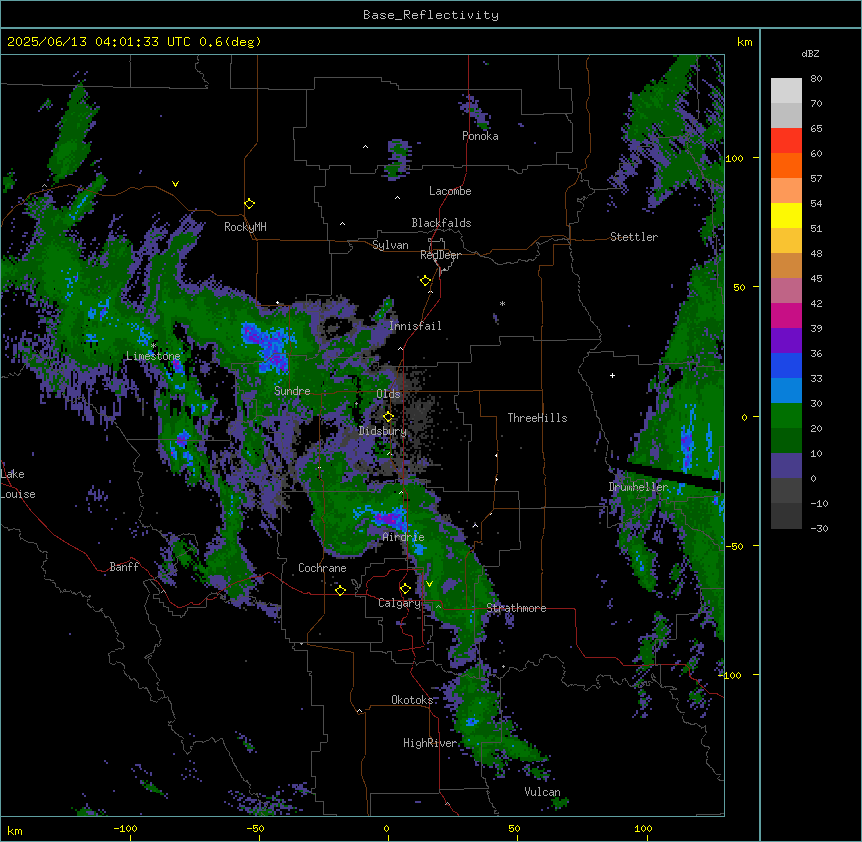
Task: Click the Olds town label
Action: tap(388, 394)
